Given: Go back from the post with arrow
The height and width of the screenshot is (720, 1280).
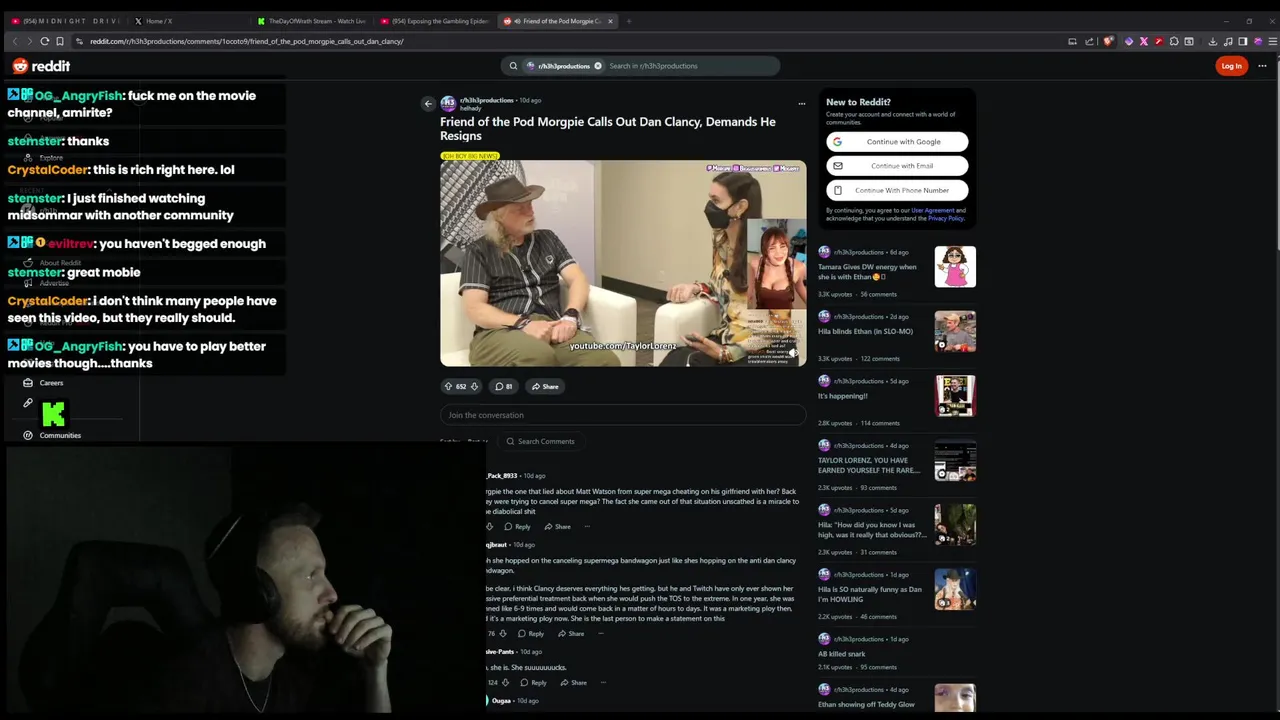Looking at the screenshot, I should click(428, 103).
